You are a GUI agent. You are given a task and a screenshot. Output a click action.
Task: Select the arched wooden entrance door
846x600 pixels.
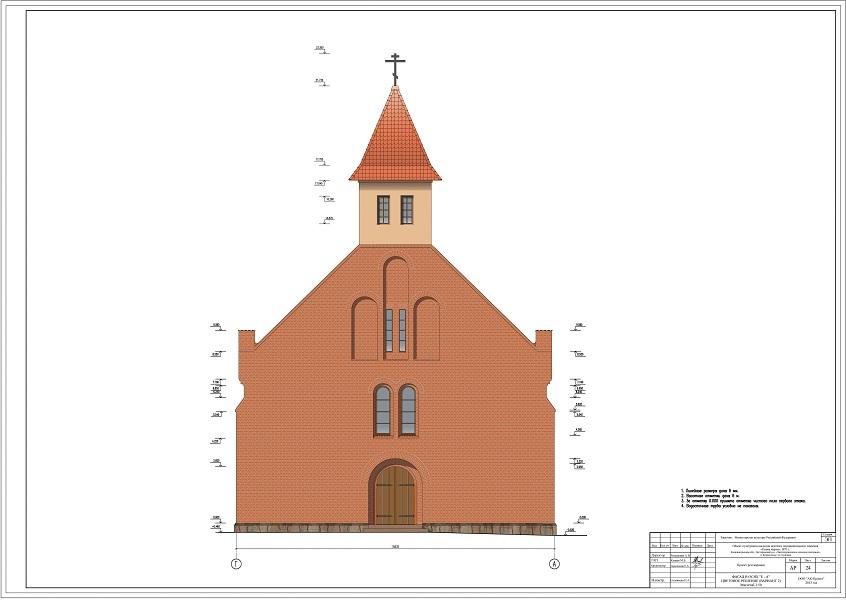(x=395, y=493)
